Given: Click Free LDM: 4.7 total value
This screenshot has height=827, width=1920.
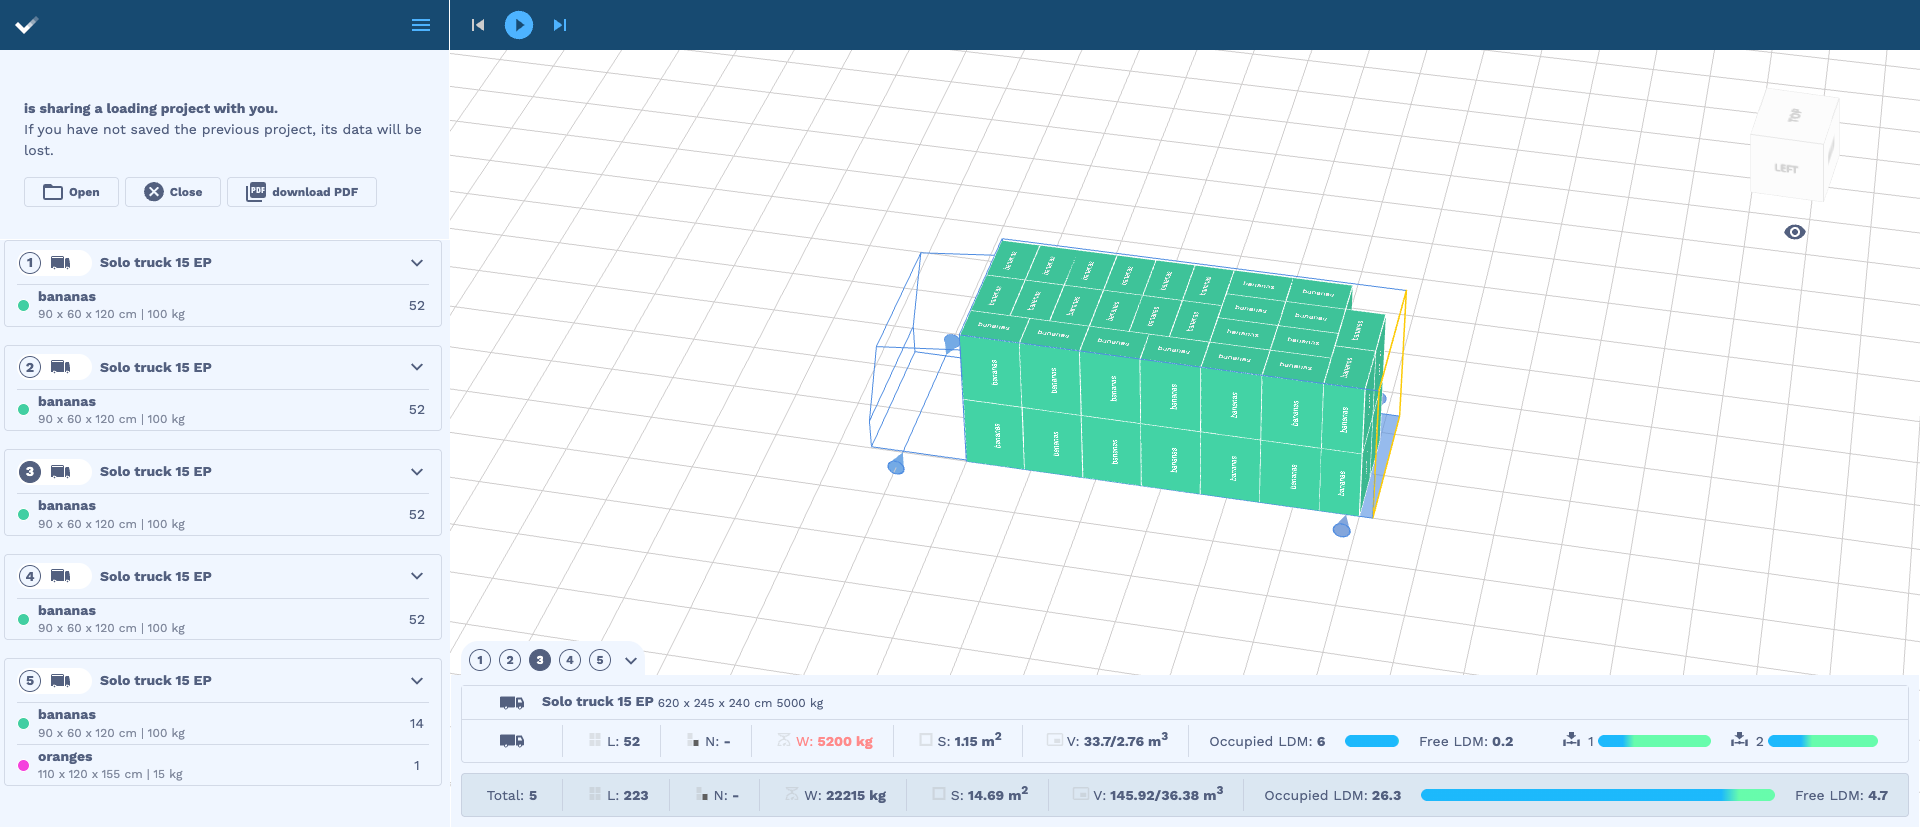Looking at the screenshot, I should pyautogui.click(x=1841, y=796).
